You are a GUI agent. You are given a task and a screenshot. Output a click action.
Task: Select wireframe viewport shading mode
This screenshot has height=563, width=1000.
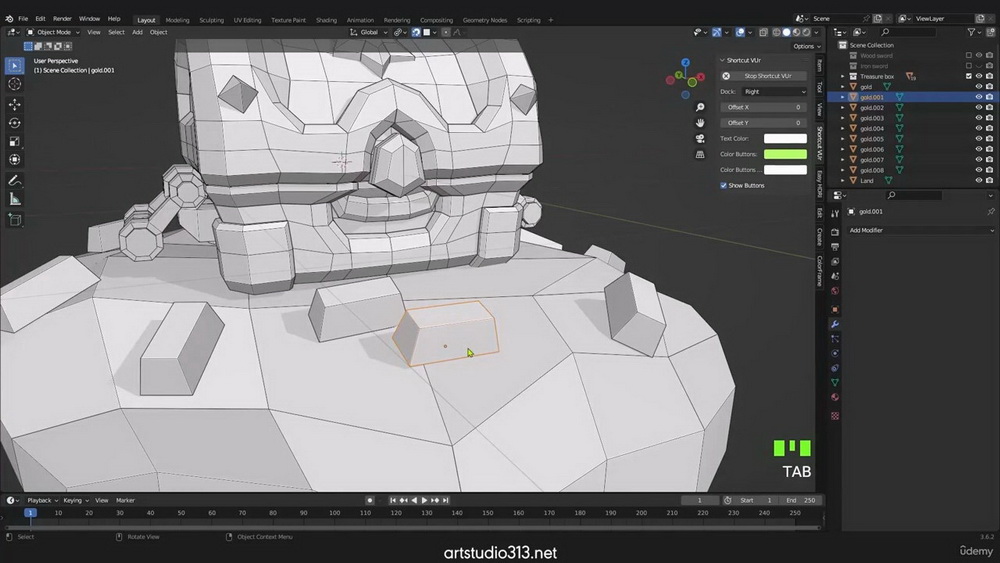click(x=776, y=32)
